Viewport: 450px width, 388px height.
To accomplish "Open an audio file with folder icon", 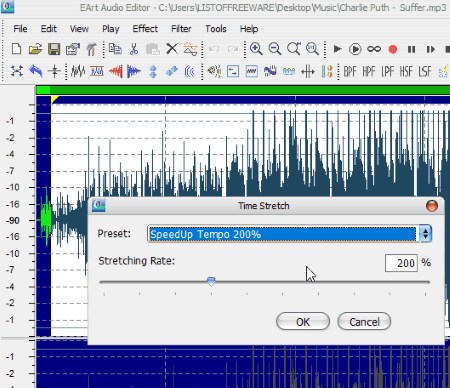I will 35,49.
